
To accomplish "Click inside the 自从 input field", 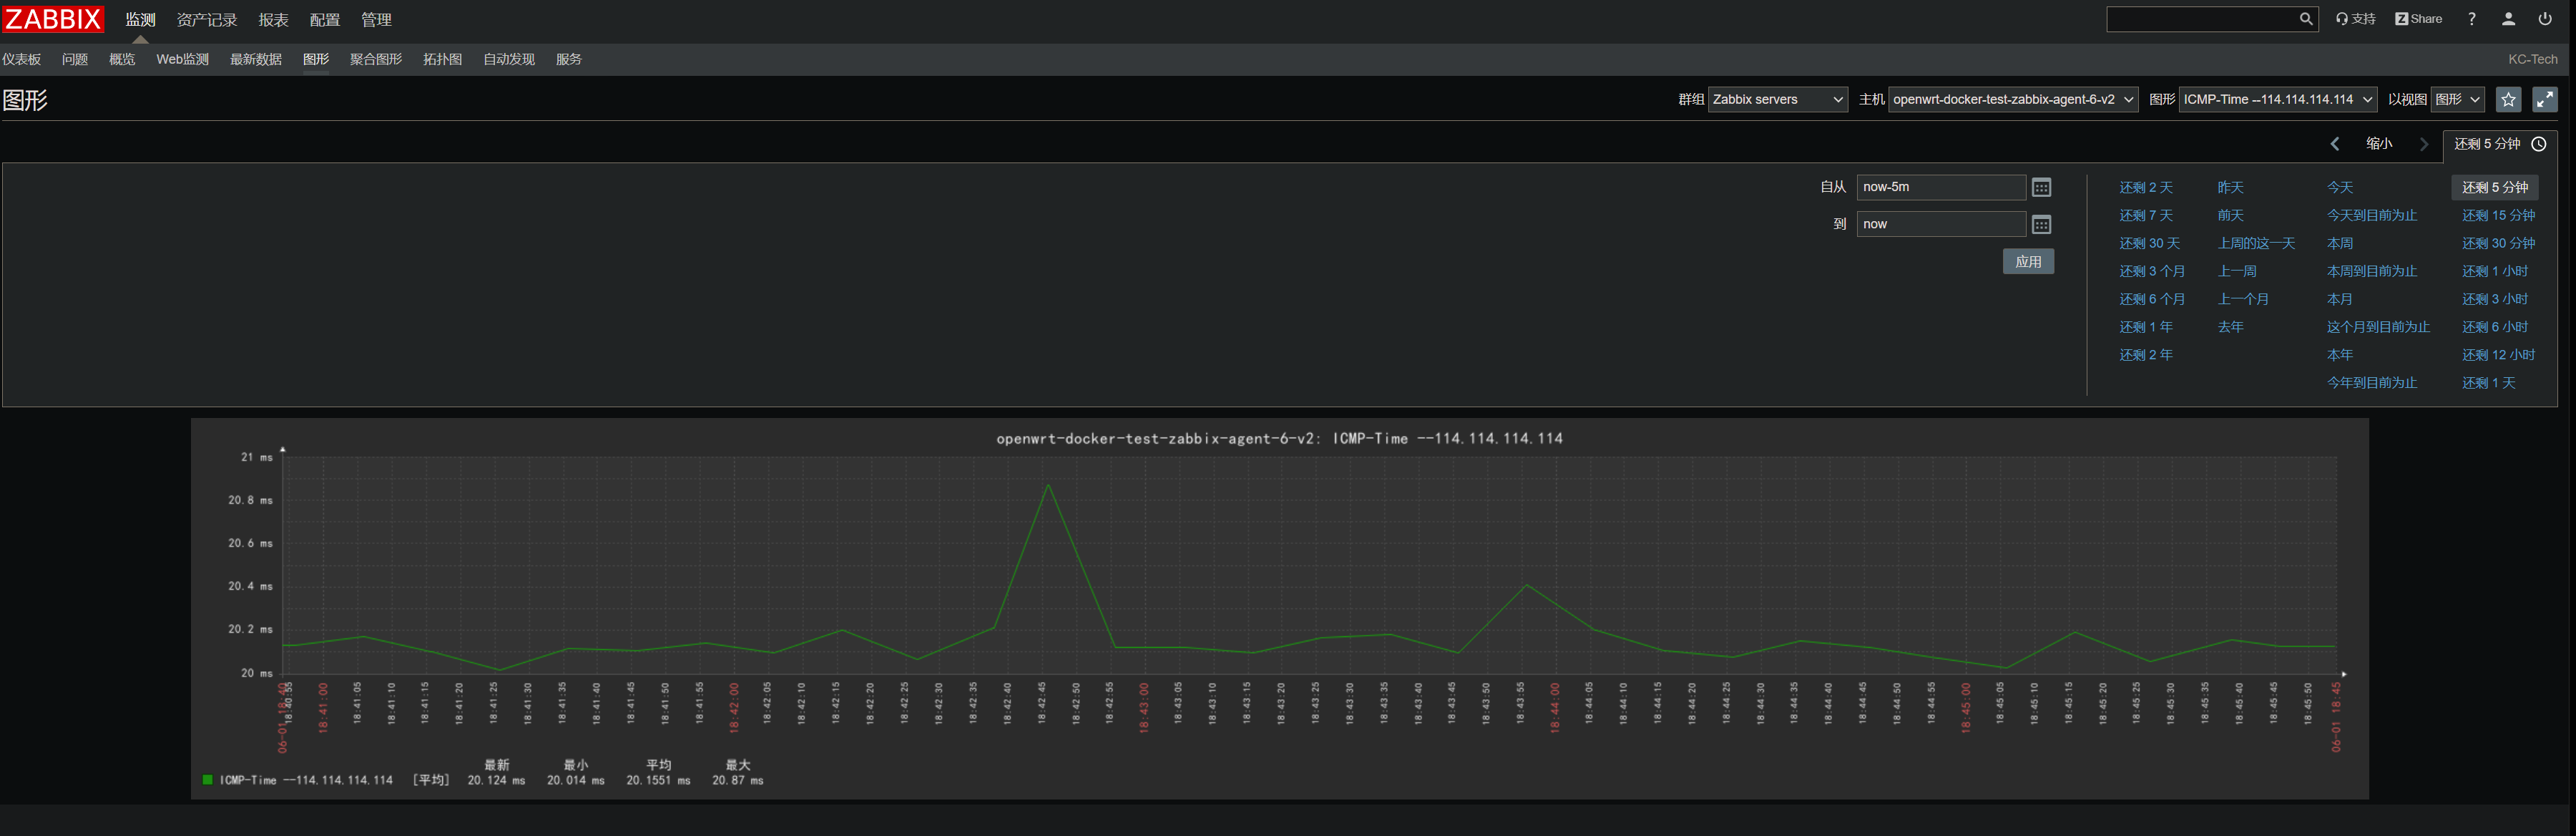I will coord(1940,187).
